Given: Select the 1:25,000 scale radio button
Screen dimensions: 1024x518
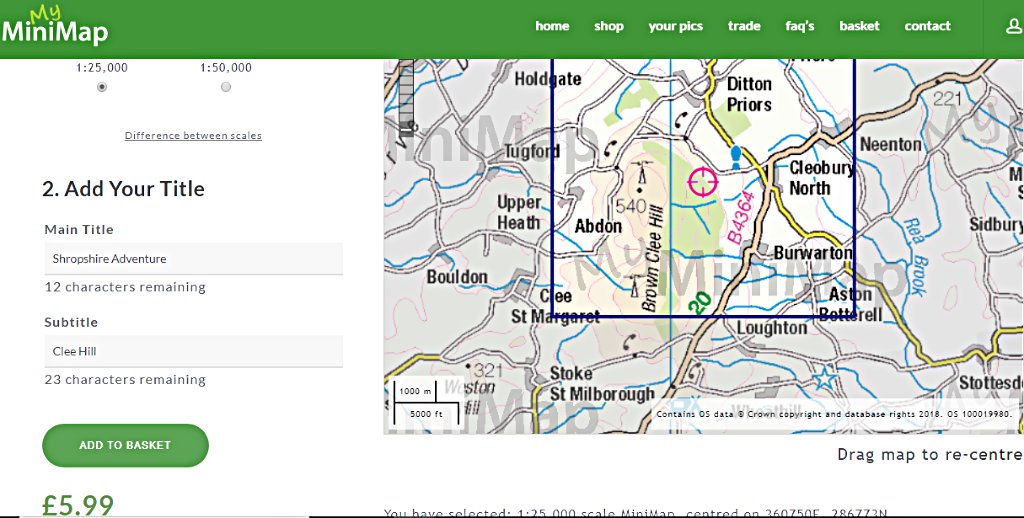Looking at the screenshot, I should click(x=102, y=87).
